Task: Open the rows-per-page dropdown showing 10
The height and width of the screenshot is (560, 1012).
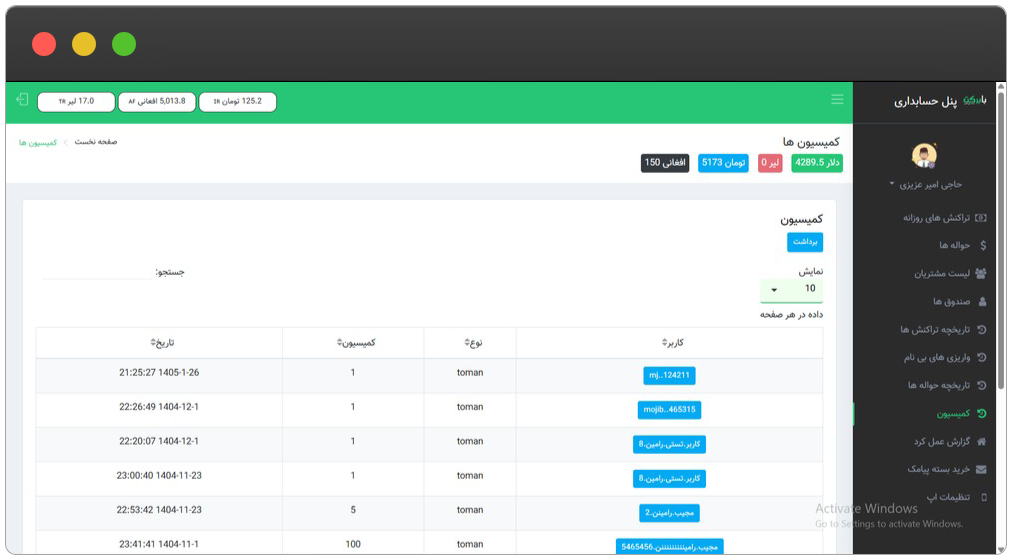Action: pyautogui.click(x=791, y=290)
